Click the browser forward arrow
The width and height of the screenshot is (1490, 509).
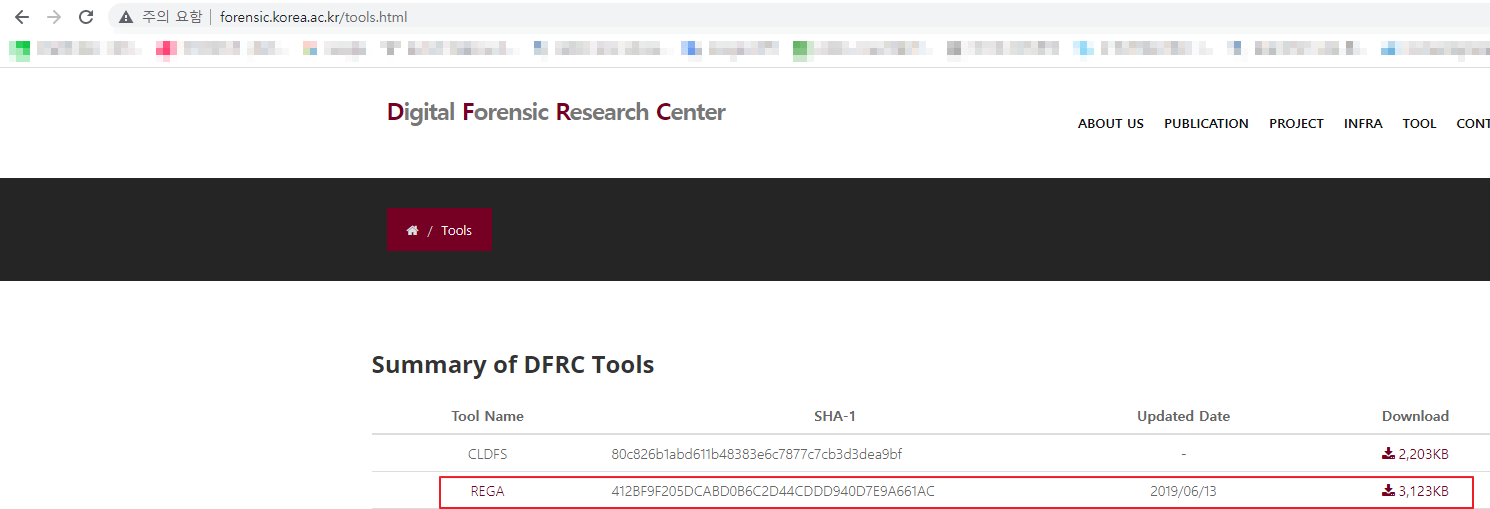click(54, 17)
